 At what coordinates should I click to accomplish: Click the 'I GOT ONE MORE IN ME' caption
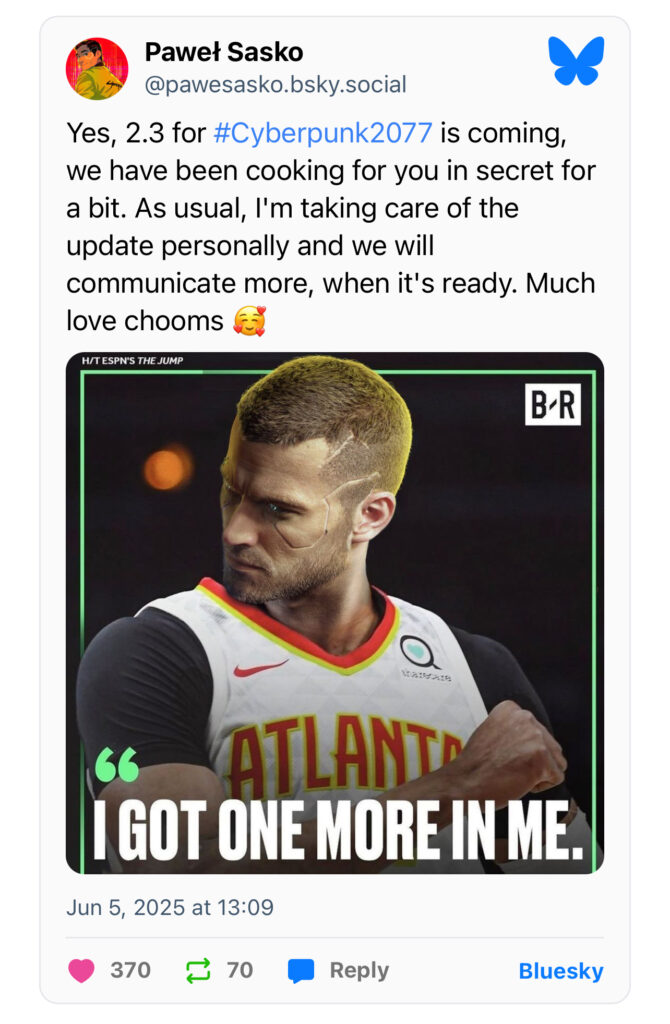[338, 831]
